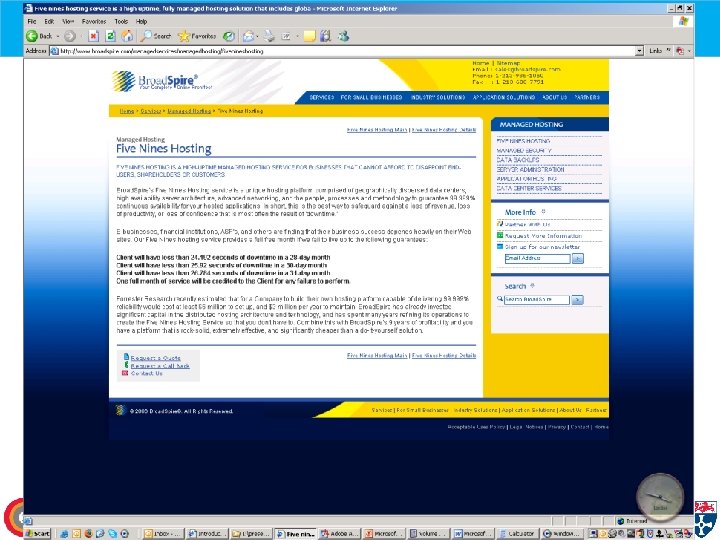Click the Services breadcrumb link
Screen dimensions: 720x540
151,111
